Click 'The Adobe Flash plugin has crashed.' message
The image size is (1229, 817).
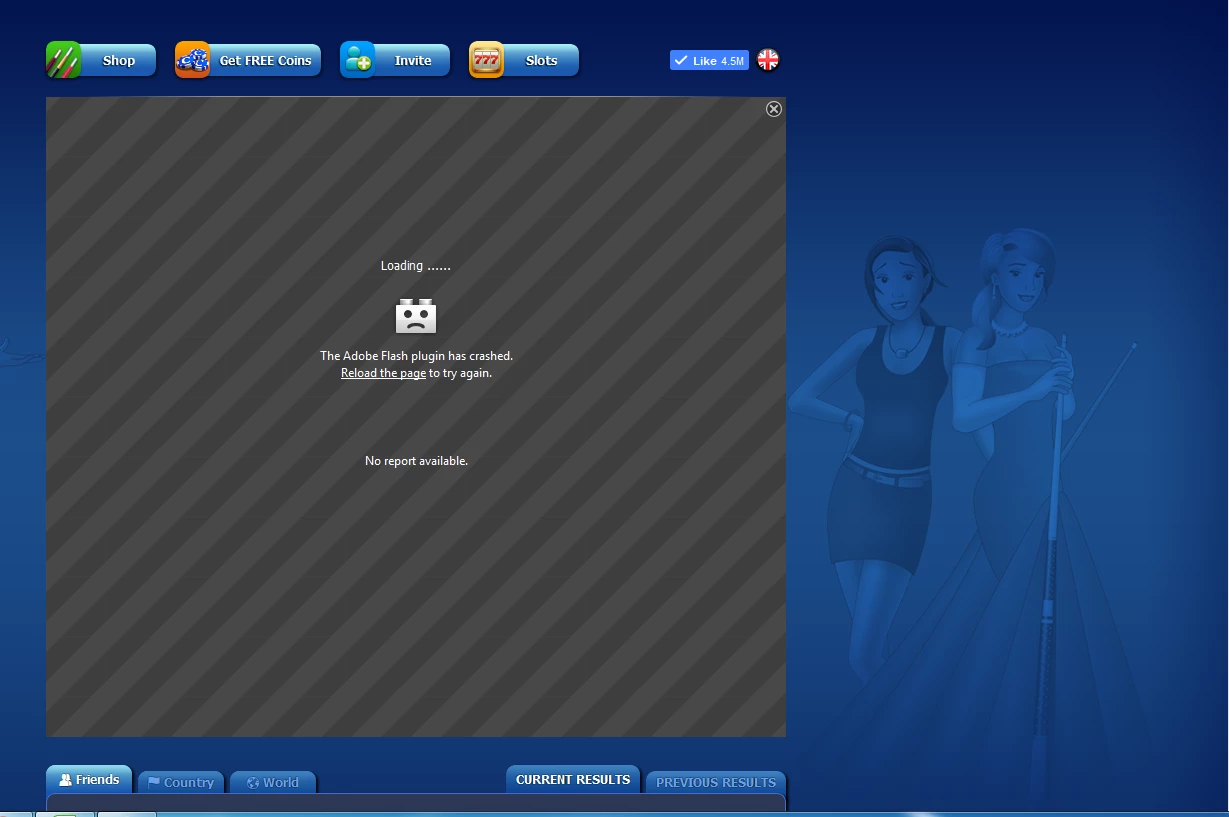coord(416,356)
